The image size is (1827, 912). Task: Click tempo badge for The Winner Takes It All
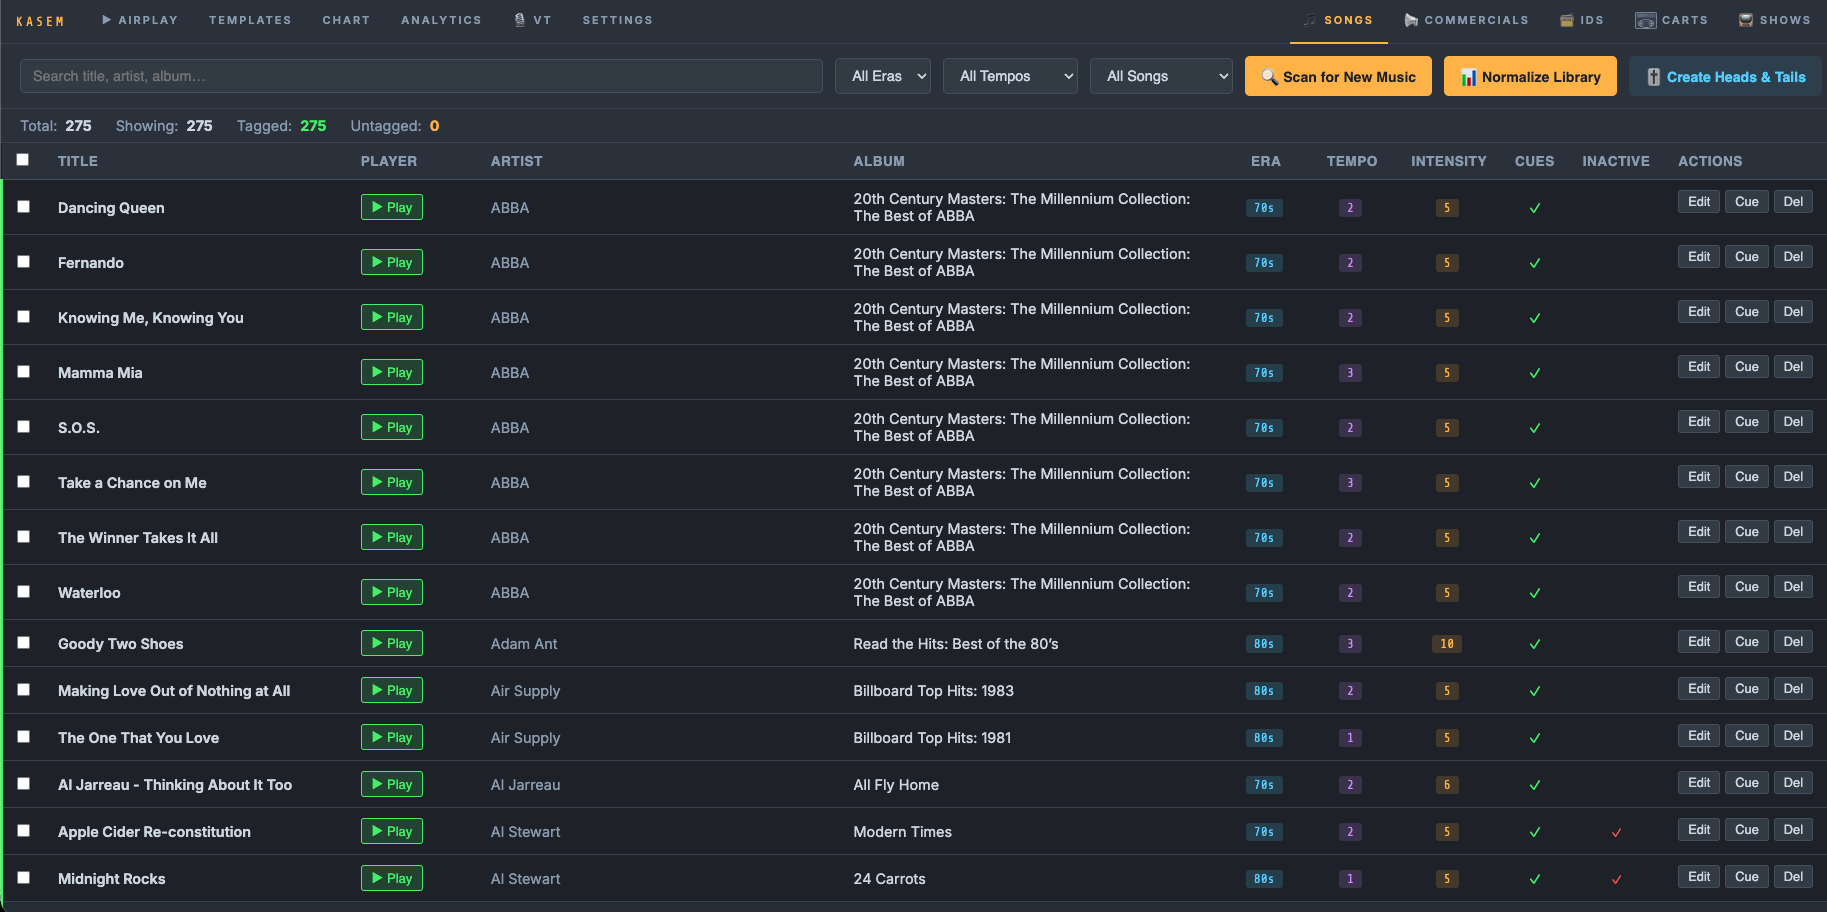(x=1350, y=538)
